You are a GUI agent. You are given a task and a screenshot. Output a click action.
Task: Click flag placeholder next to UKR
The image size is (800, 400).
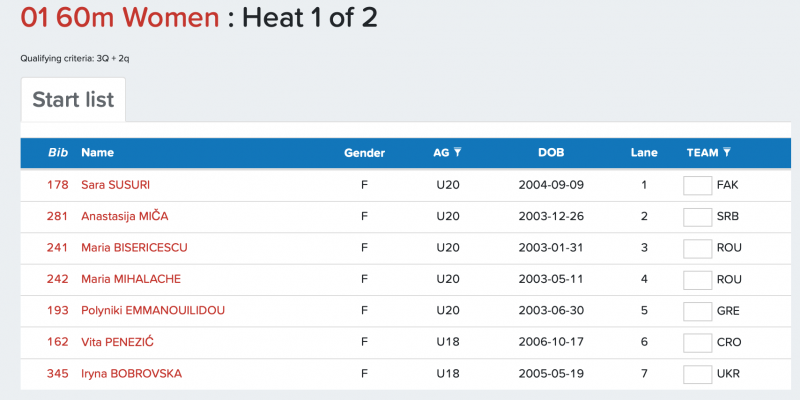[697, 374]
